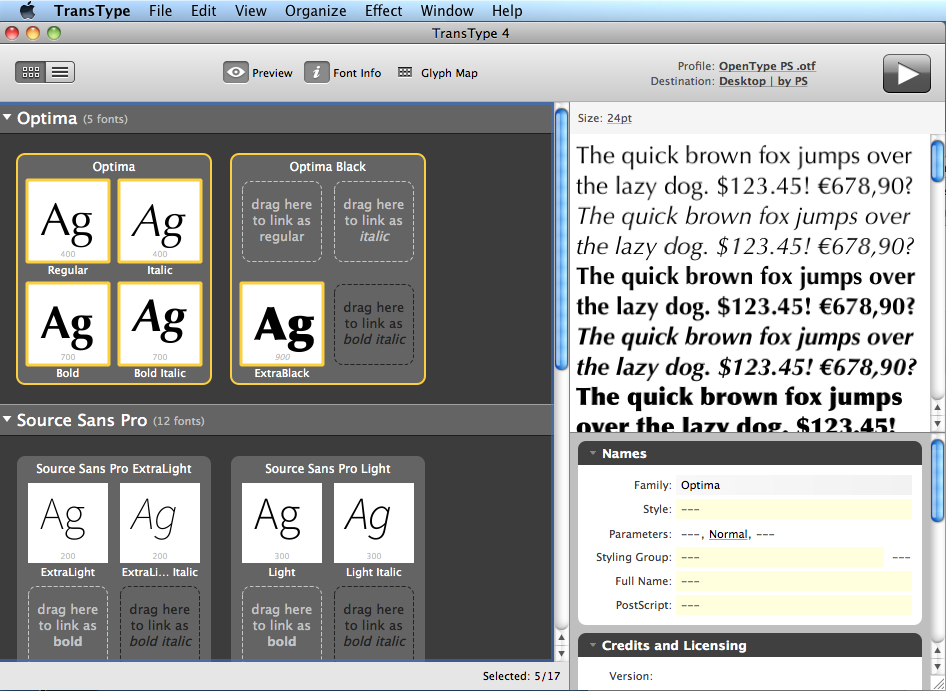Open the Edit menu
The height and width of the screenshot is (691, 946).
(203, 11)
